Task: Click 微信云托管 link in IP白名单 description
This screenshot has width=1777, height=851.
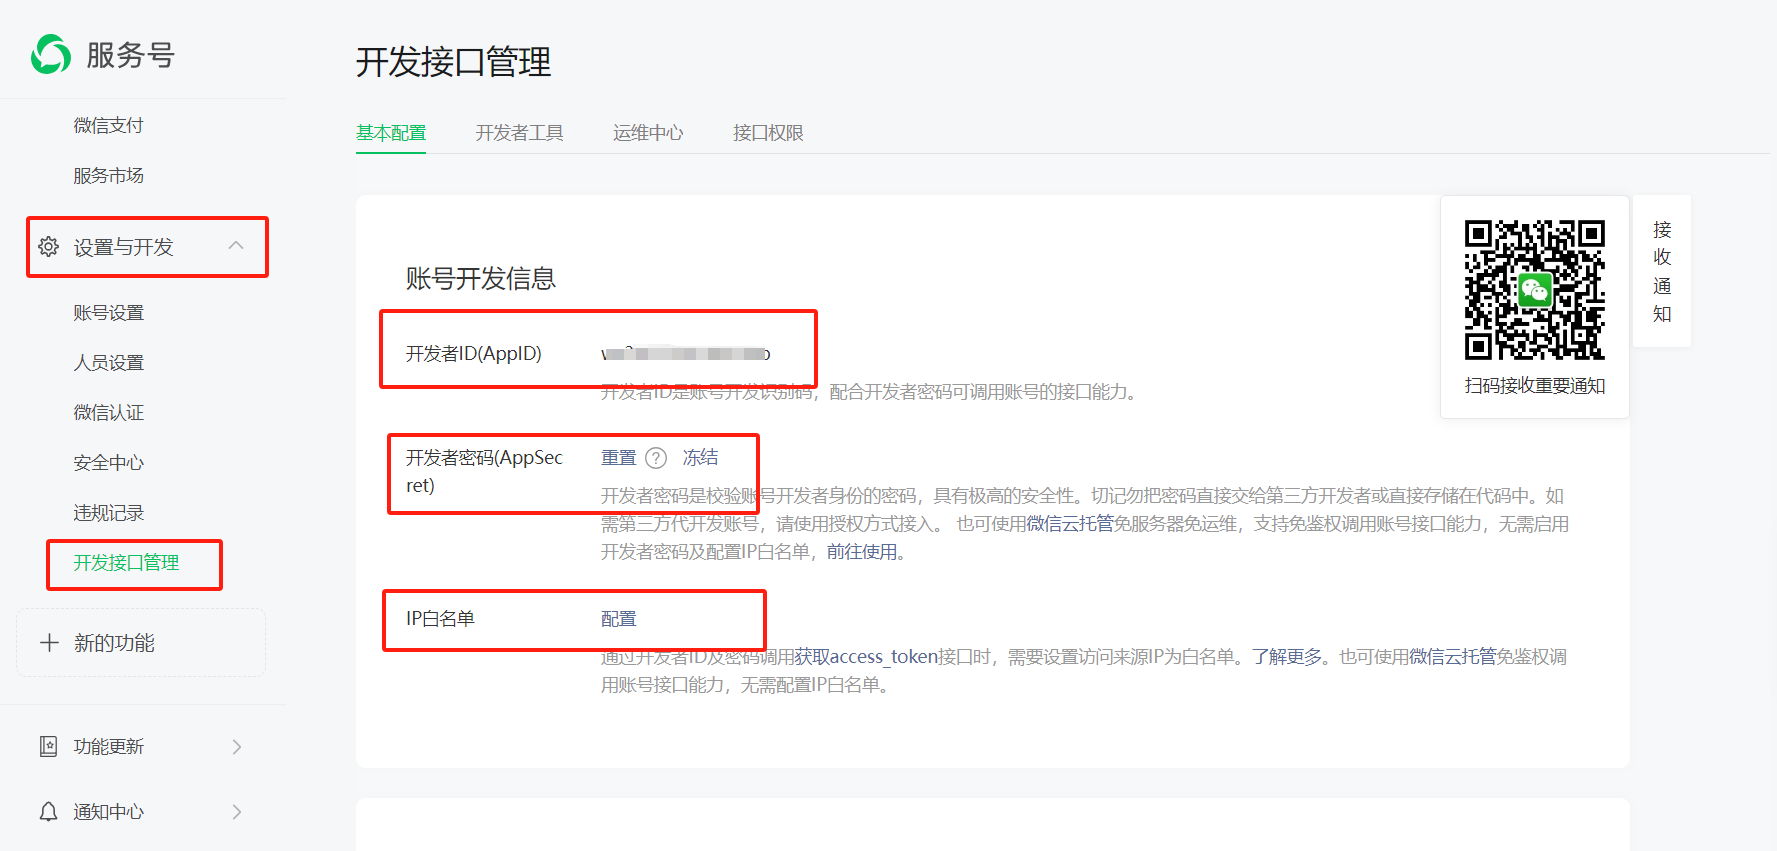Action: coord(1452,657)
